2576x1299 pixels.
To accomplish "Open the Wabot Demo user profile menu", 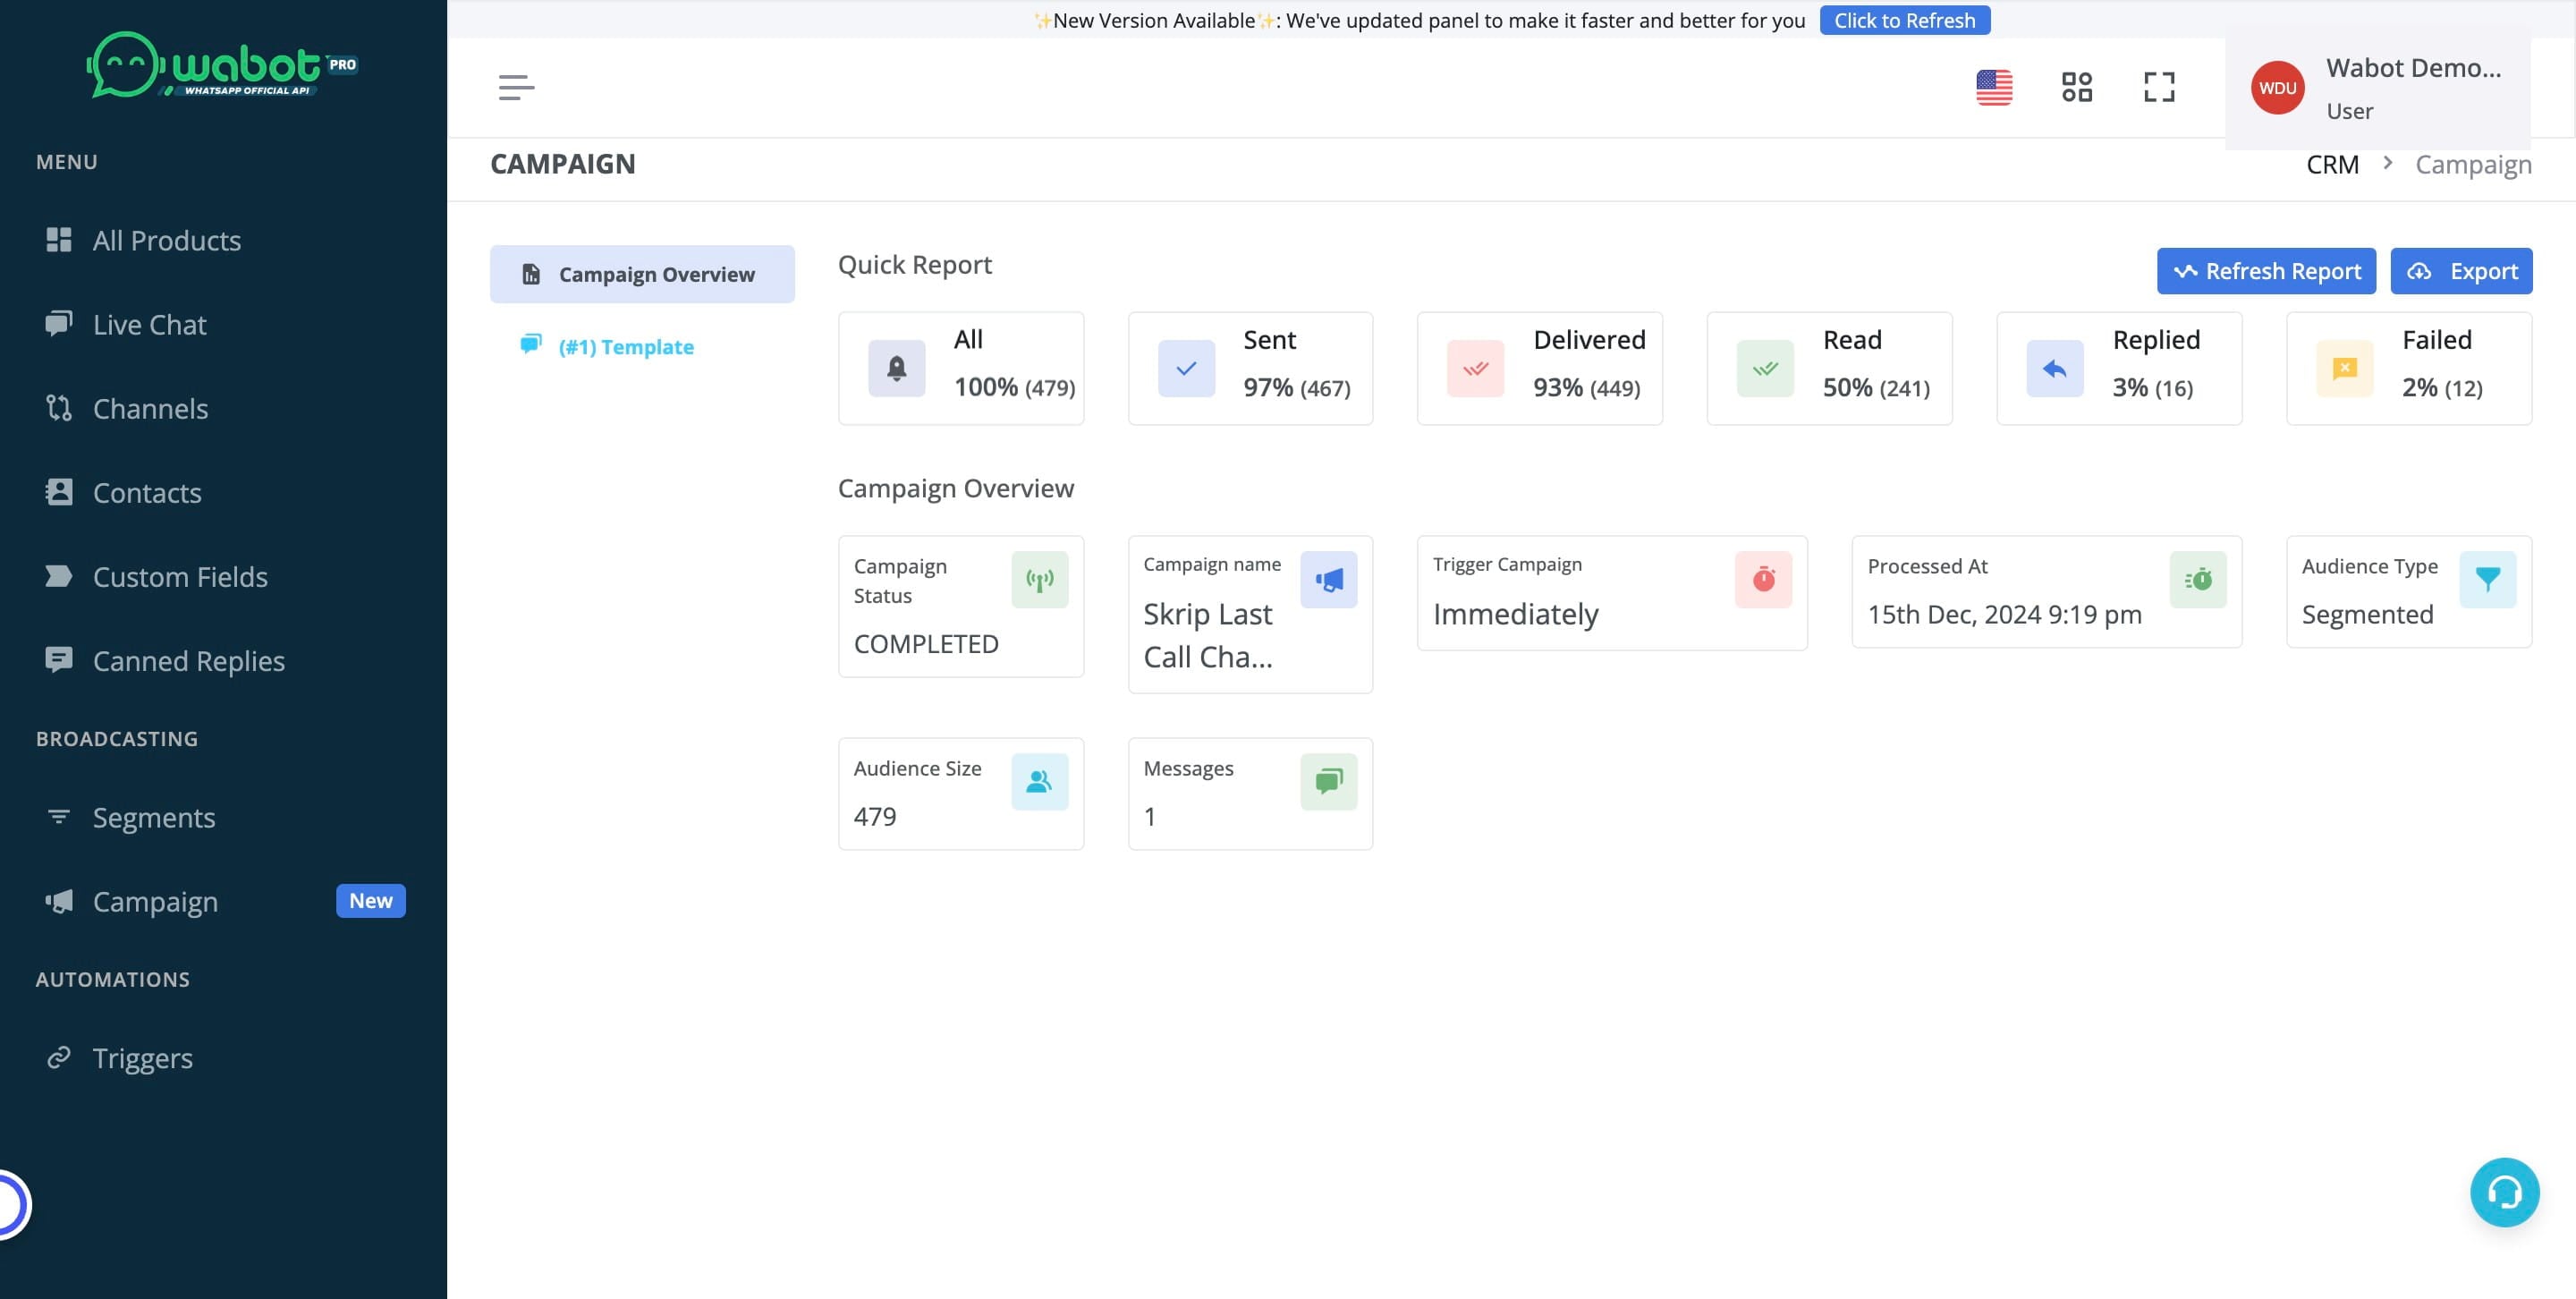I will tap(2378, 89).
